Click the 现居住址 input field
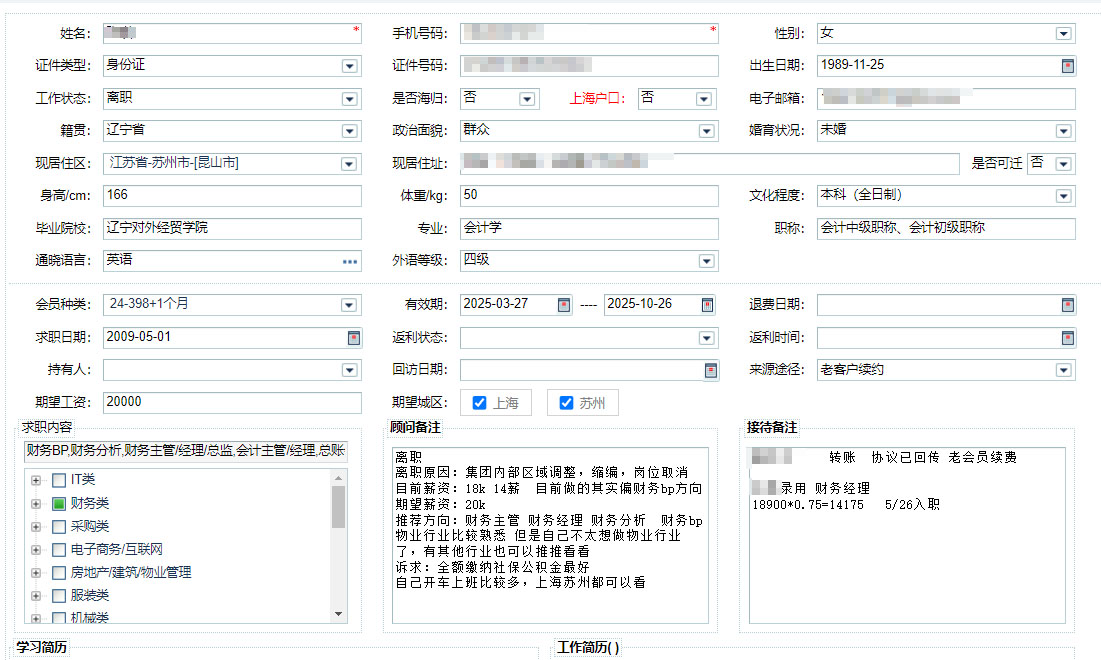This screenshot has height=660, width=1101. [710, 164]
